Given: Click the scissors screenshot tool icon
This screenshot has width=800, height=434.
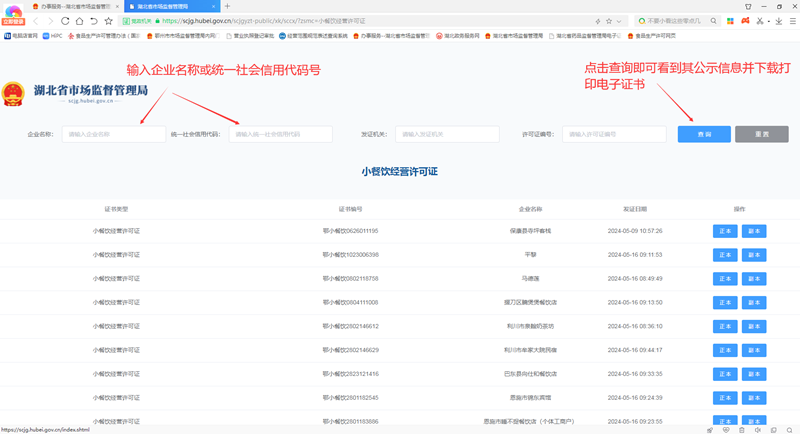Looking at the screenshot, I should 760,20.
